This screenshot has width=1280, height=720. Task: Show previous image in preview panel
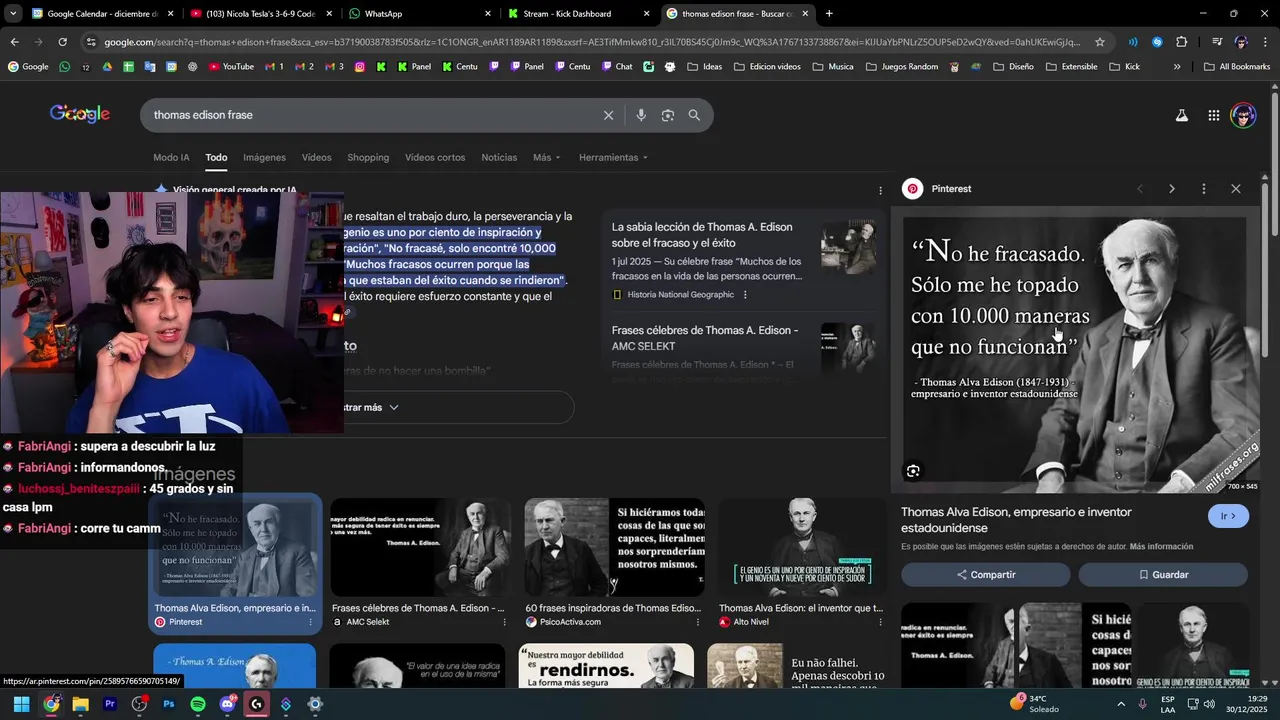pyautogui.click(x=1139, y=189)
